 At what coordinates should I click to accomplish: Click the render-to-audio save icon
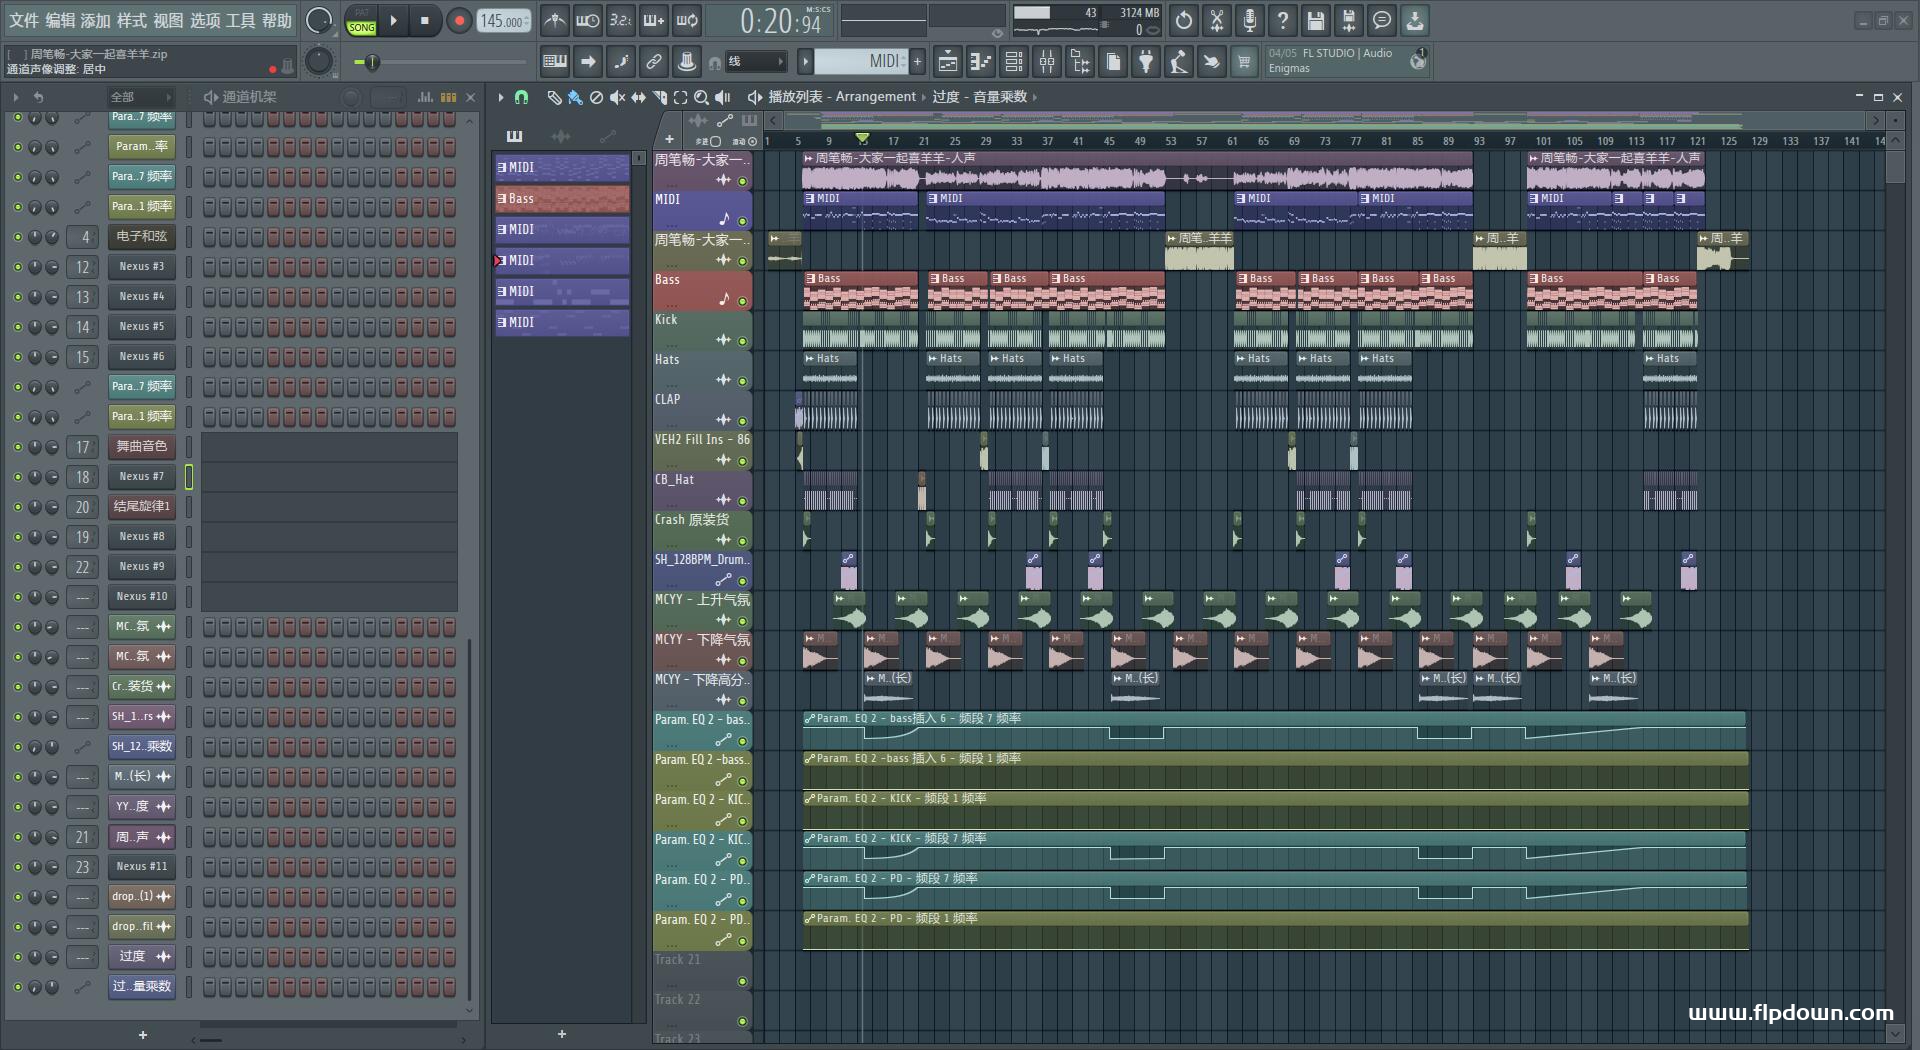coord(1348,20)
